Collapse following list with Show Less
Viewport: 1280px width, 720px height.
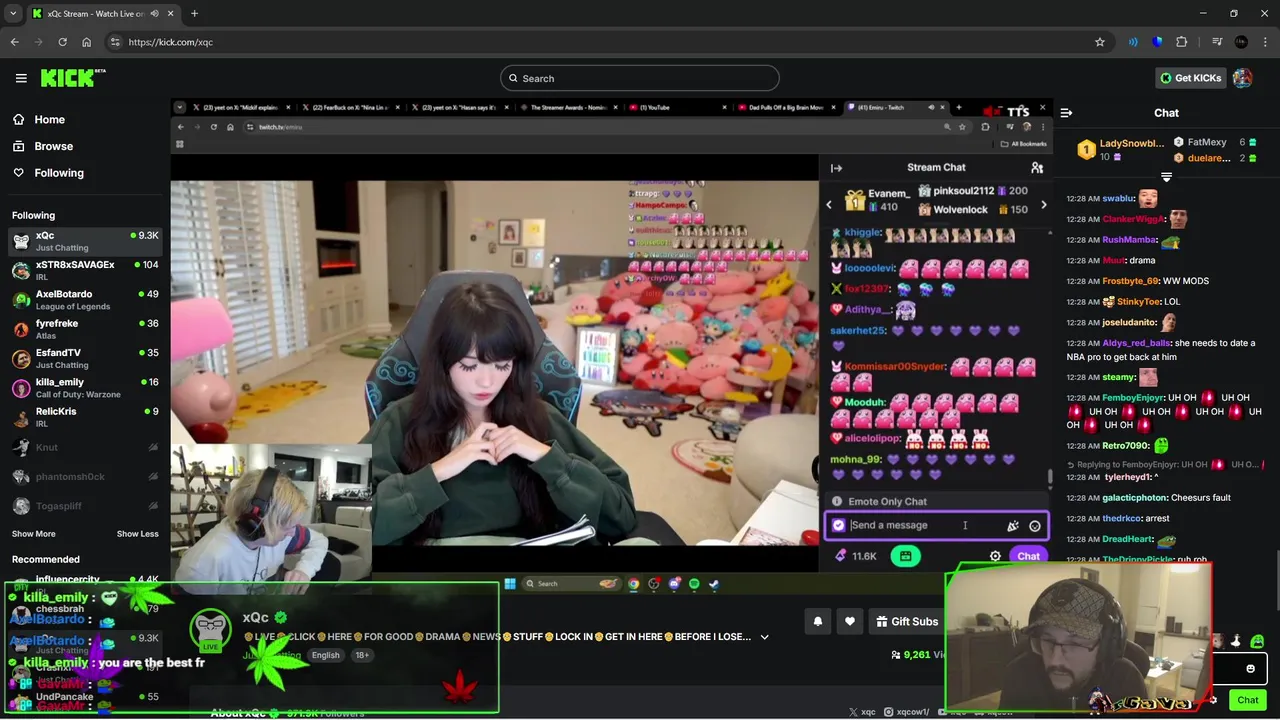click(138, 534)
